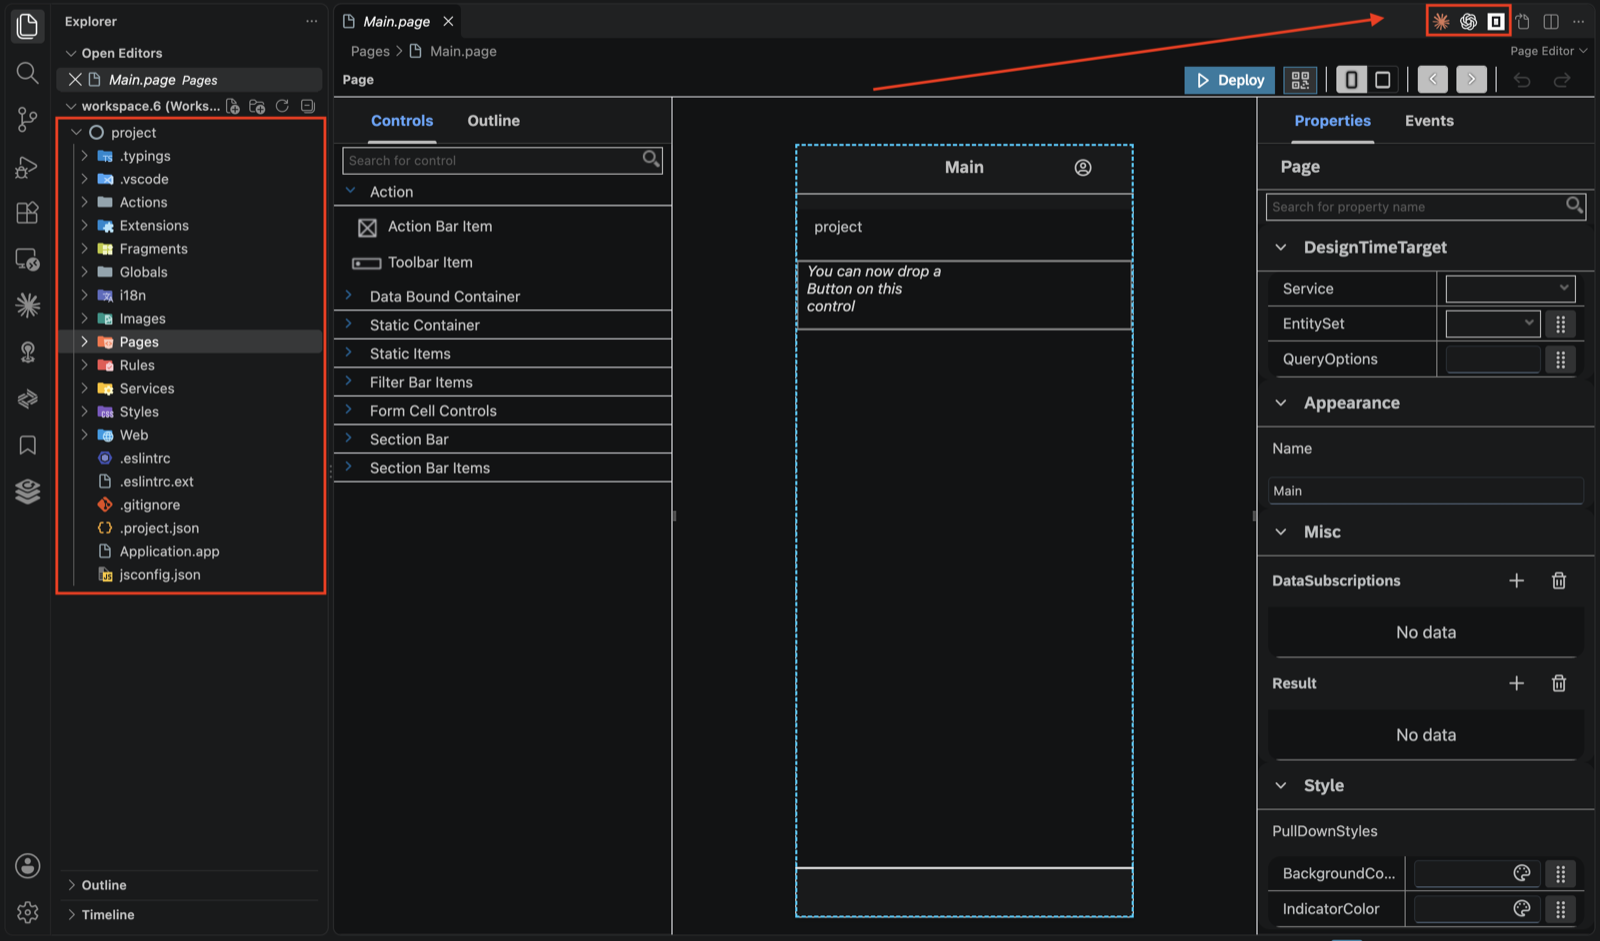Switch preview to phone layout
Screen dimensions: 1600x941
[x=1351, y=80]
